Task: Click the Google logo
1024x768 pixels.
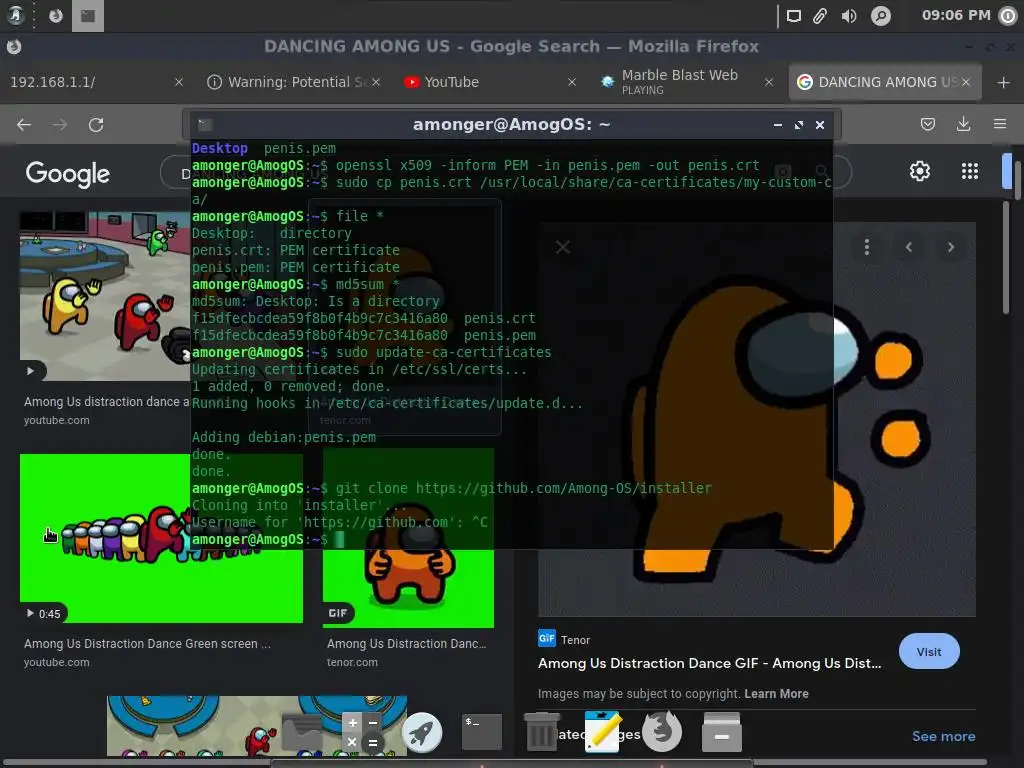Action: click(67, 174)
